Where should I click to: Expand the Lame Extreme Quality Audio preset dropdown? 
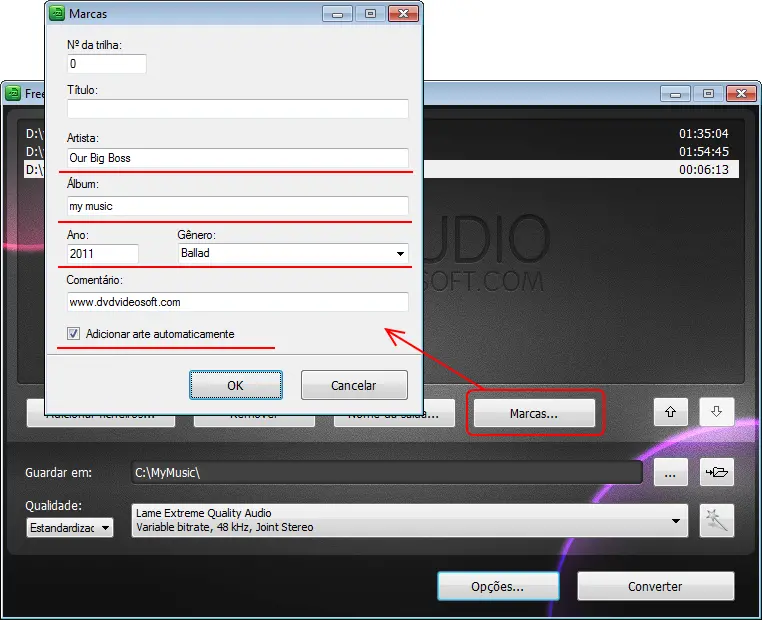[409, 520]
